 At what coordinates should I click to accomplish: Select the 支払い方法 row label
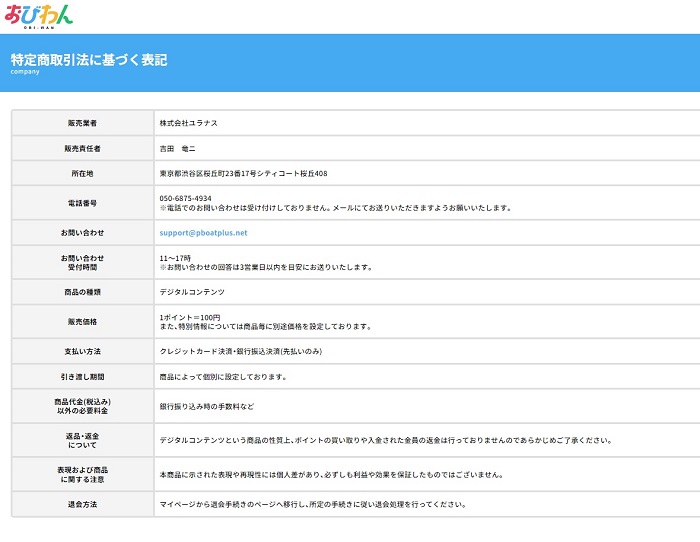pyautogui.click(x=82, y=352)
